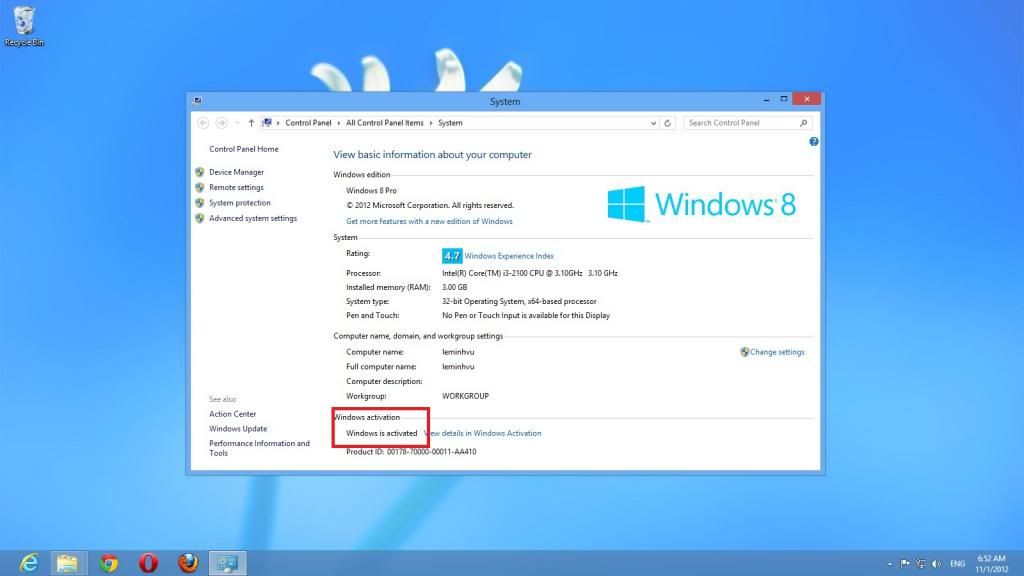Viewport: 1024px width, 576px height.
Task: Open Action Center under See also
Action: [x=232, y=414]
